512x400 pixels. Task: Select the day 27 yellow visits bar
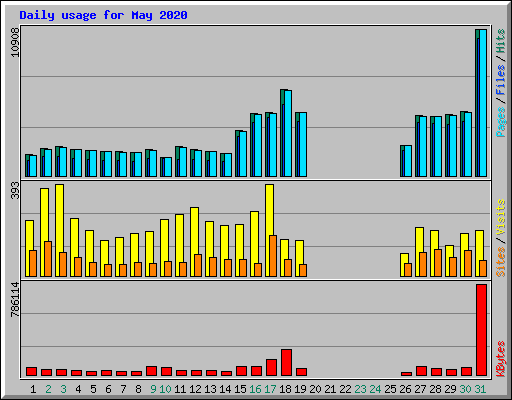pos(419,252)
